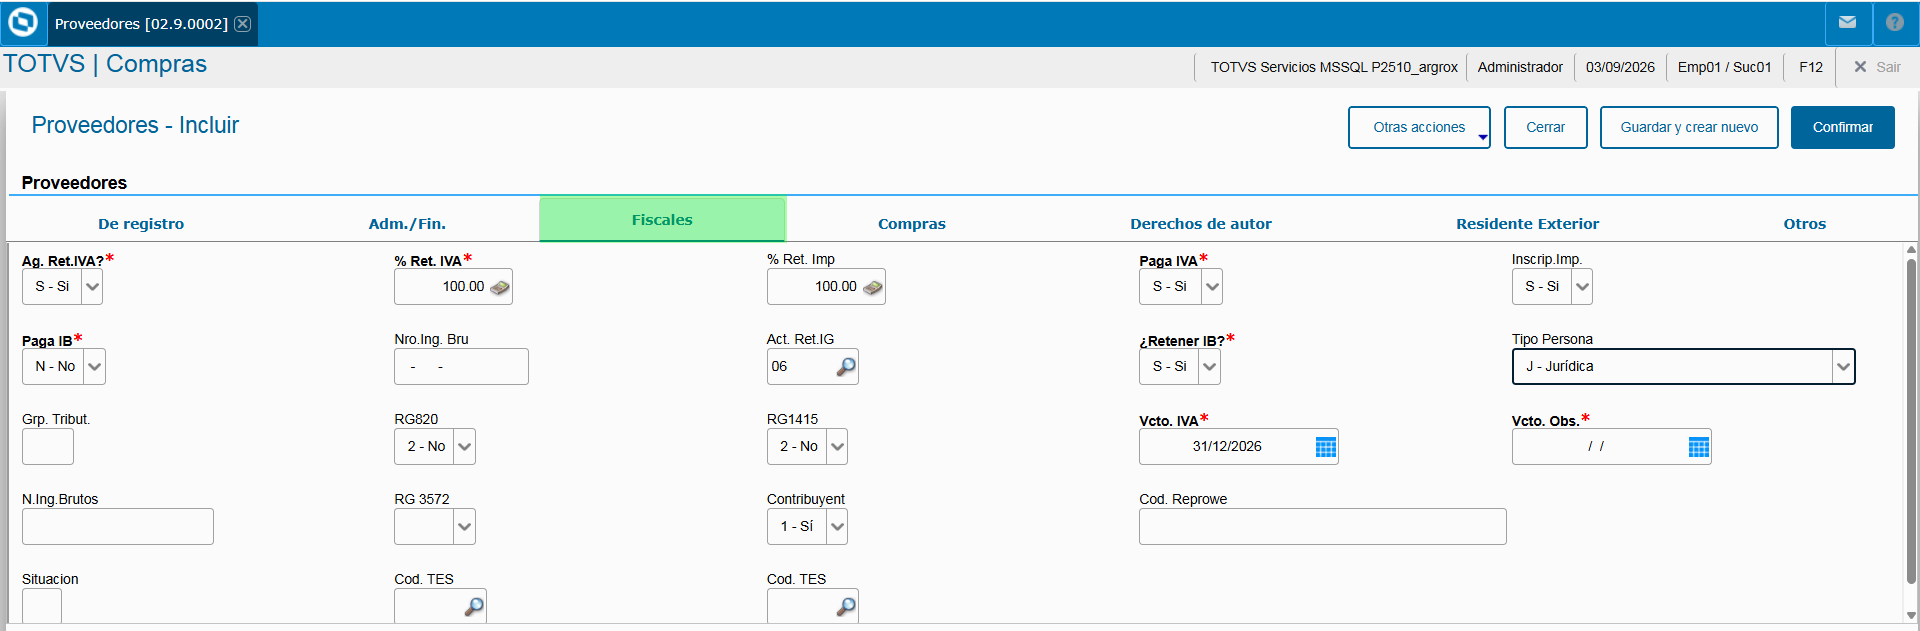
Task: Click Guardar y crear nuevo button
Action: 1689,128
